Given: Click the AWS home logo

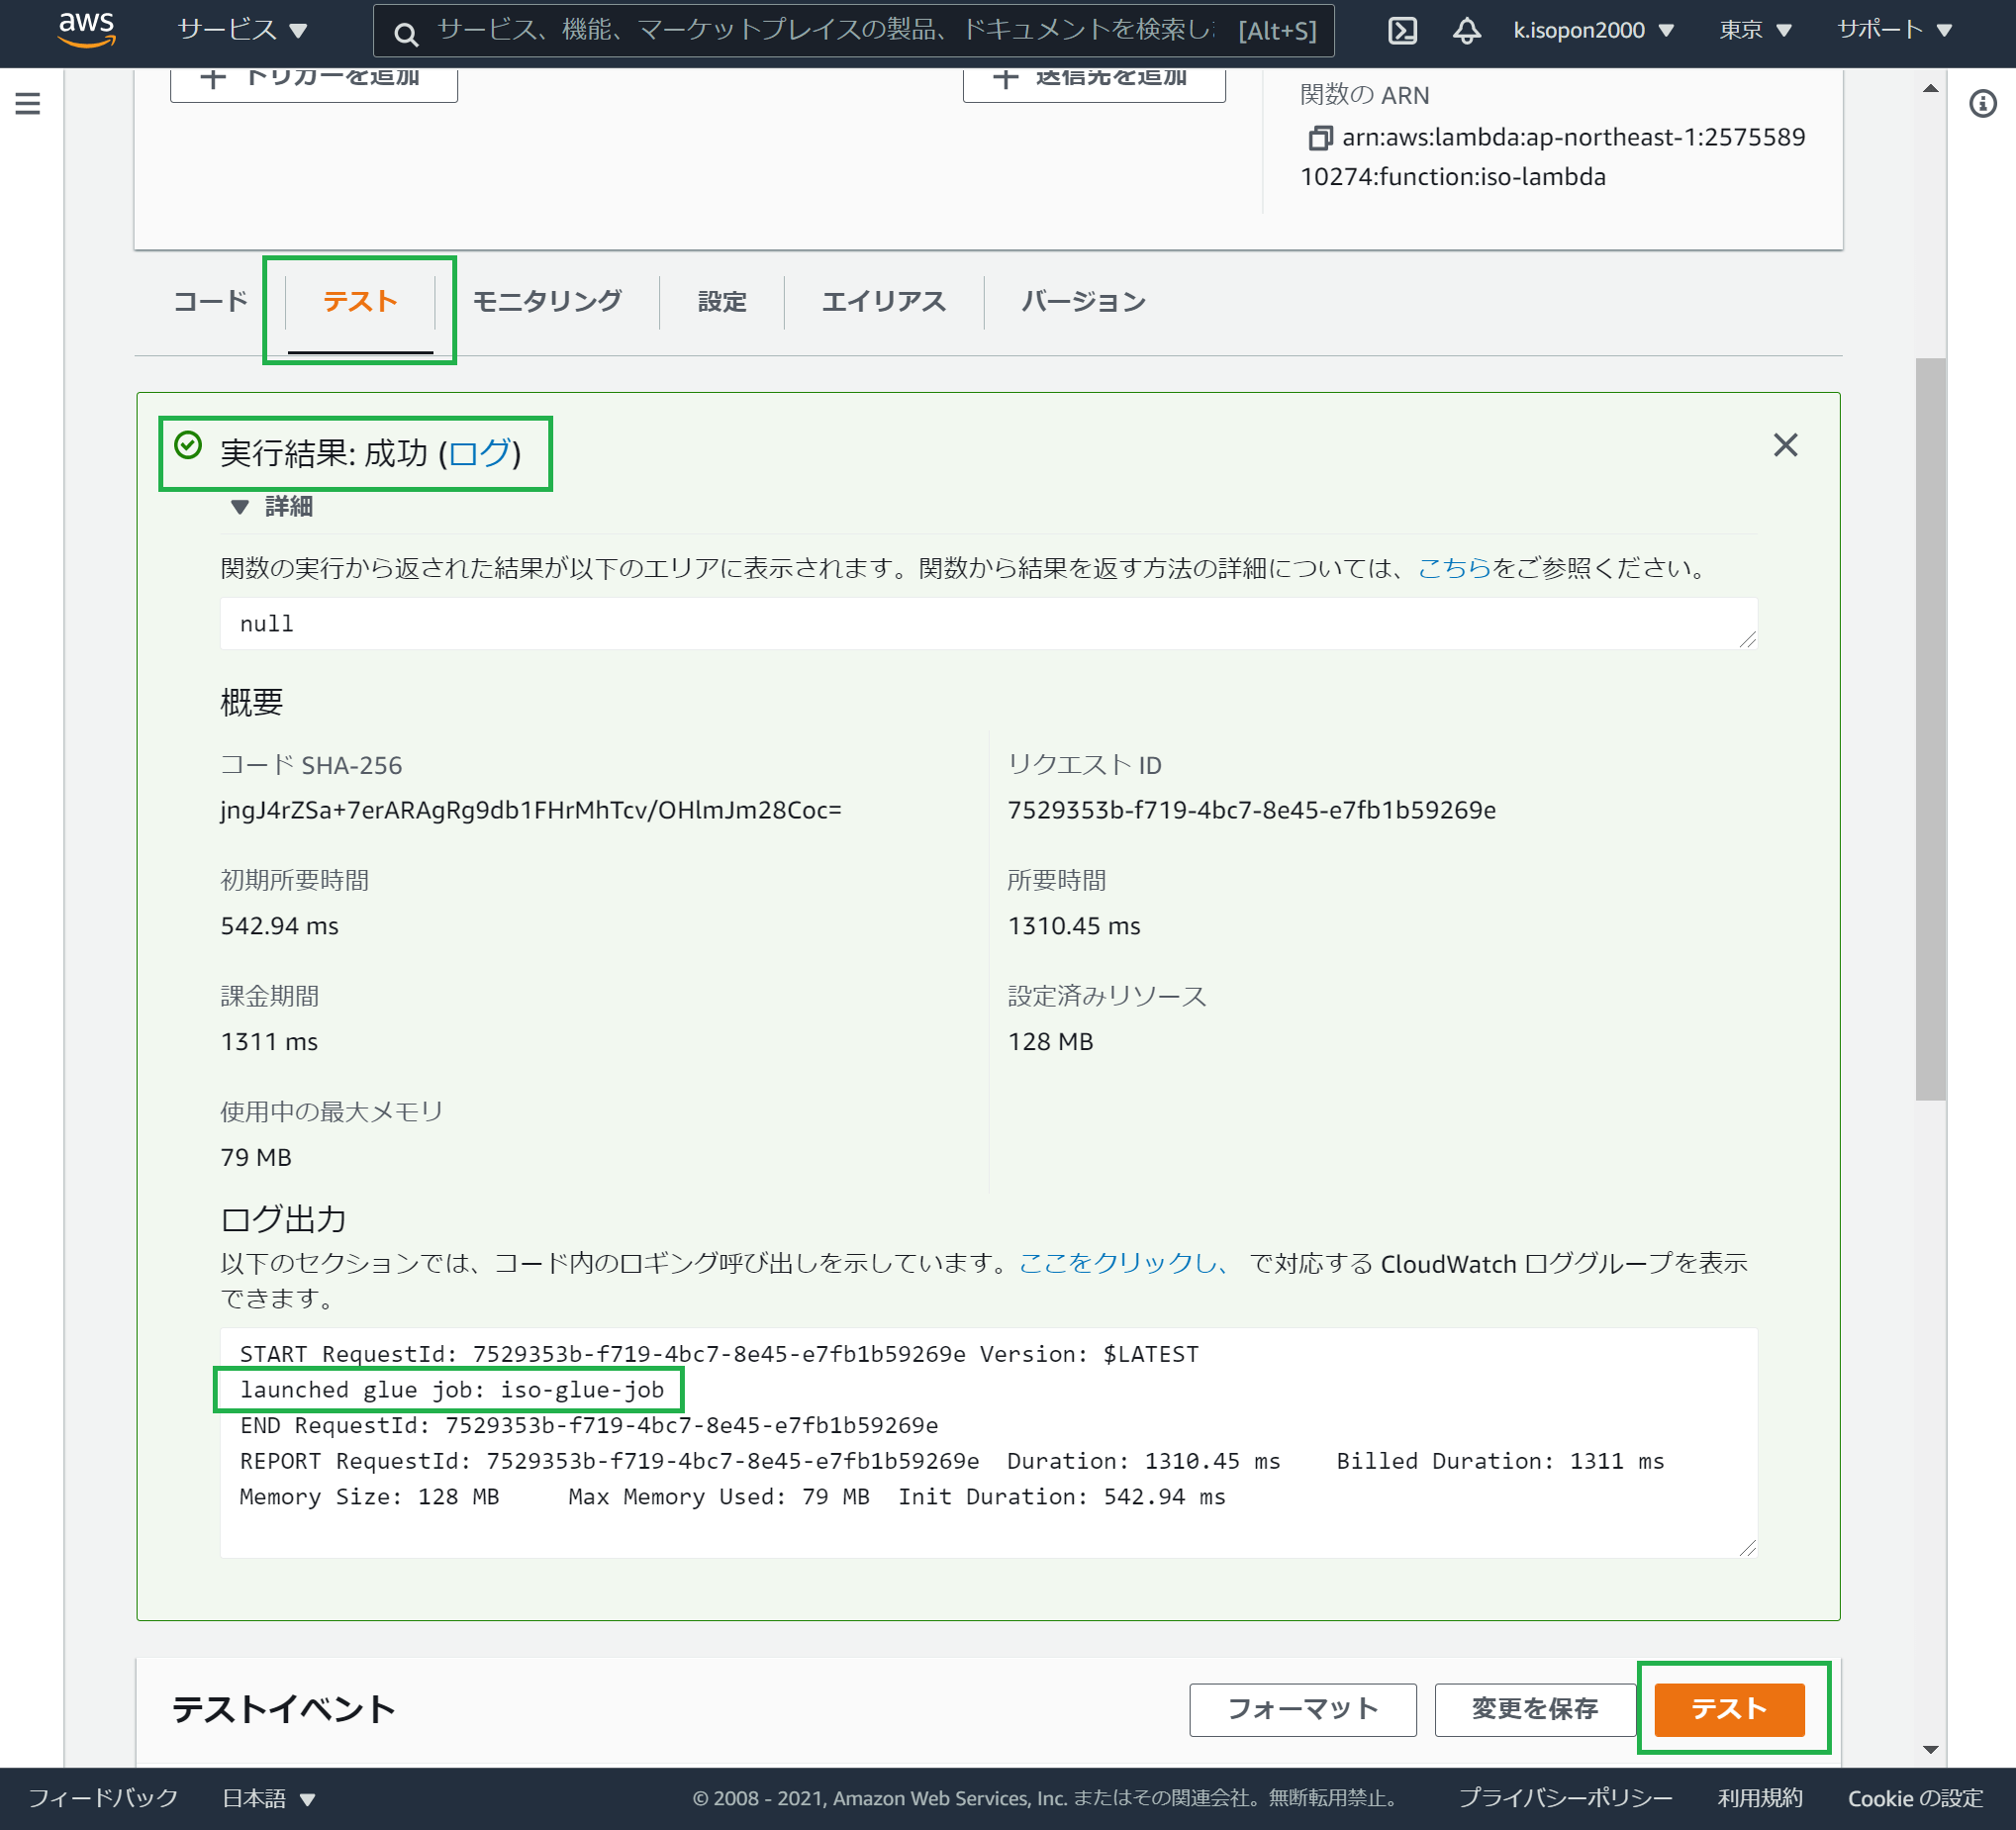Looking at the screenshot, I should pos(87,30).
